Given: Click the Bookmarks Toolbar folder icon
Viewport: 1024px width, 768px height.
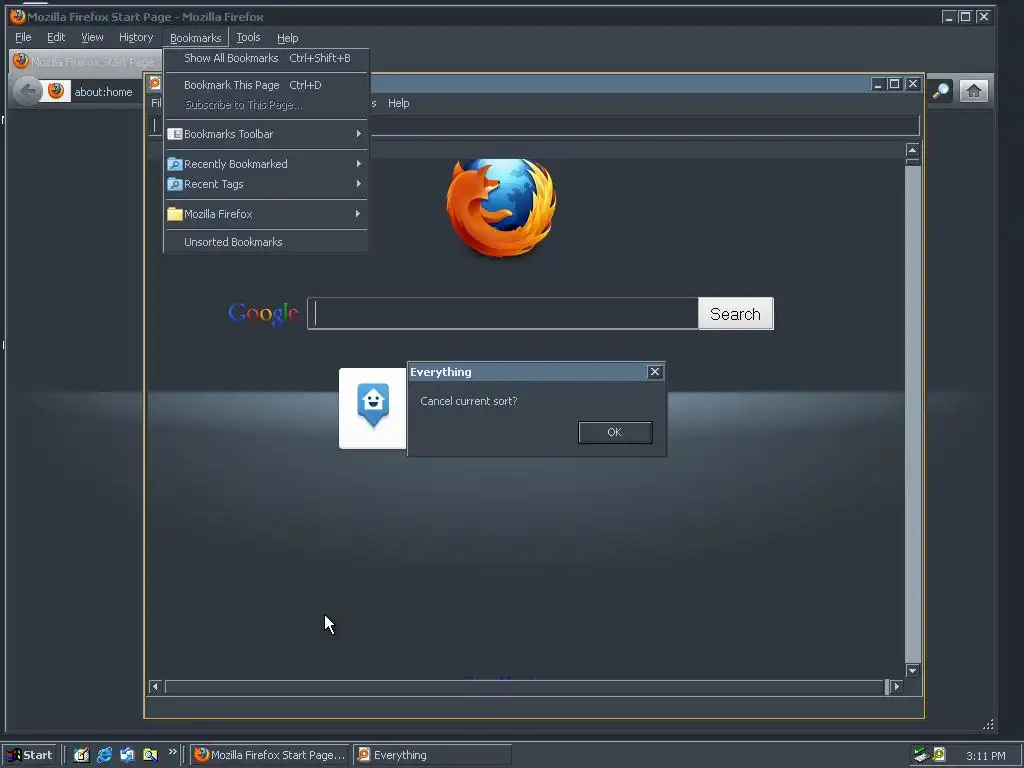Looking at the screenshot, I should [174, 134].
